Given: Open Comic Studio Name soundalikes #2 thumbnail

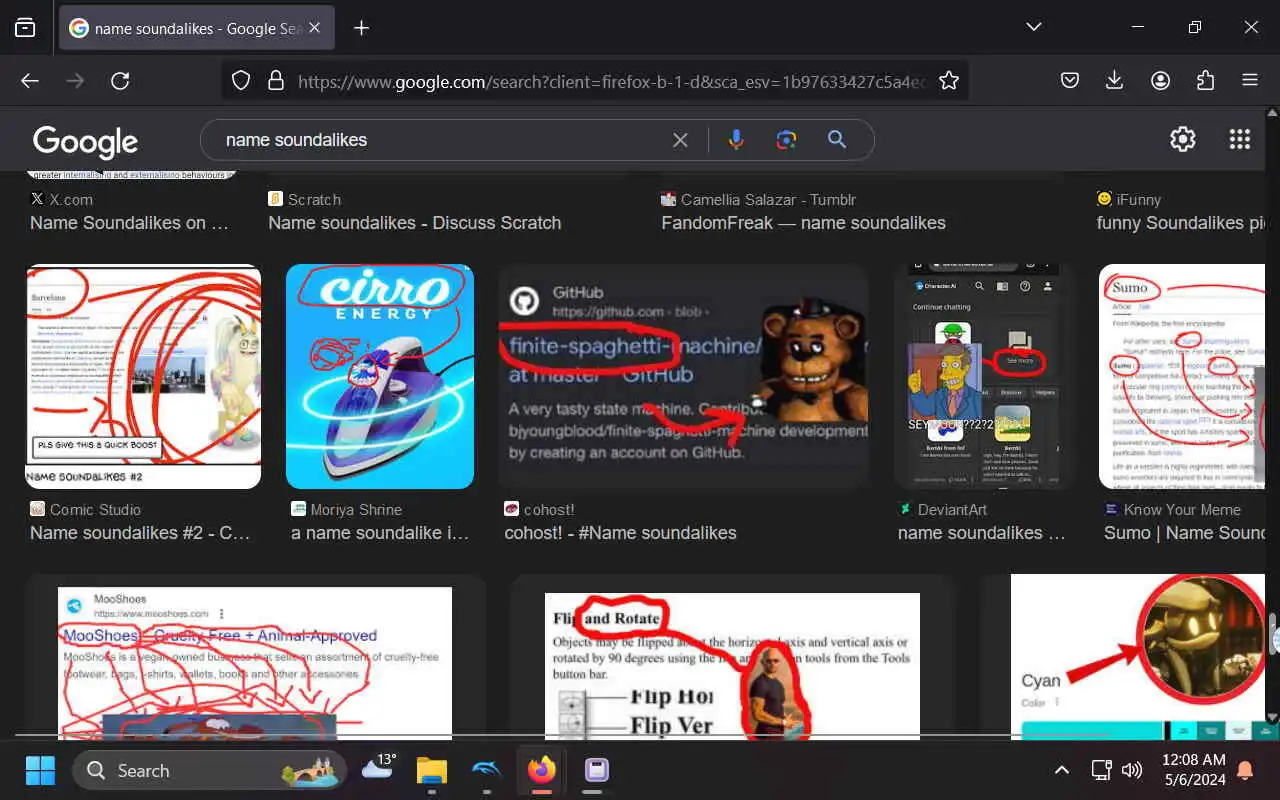Looking at the screenshot, I should pyautogui.click(x=143, y=376).
